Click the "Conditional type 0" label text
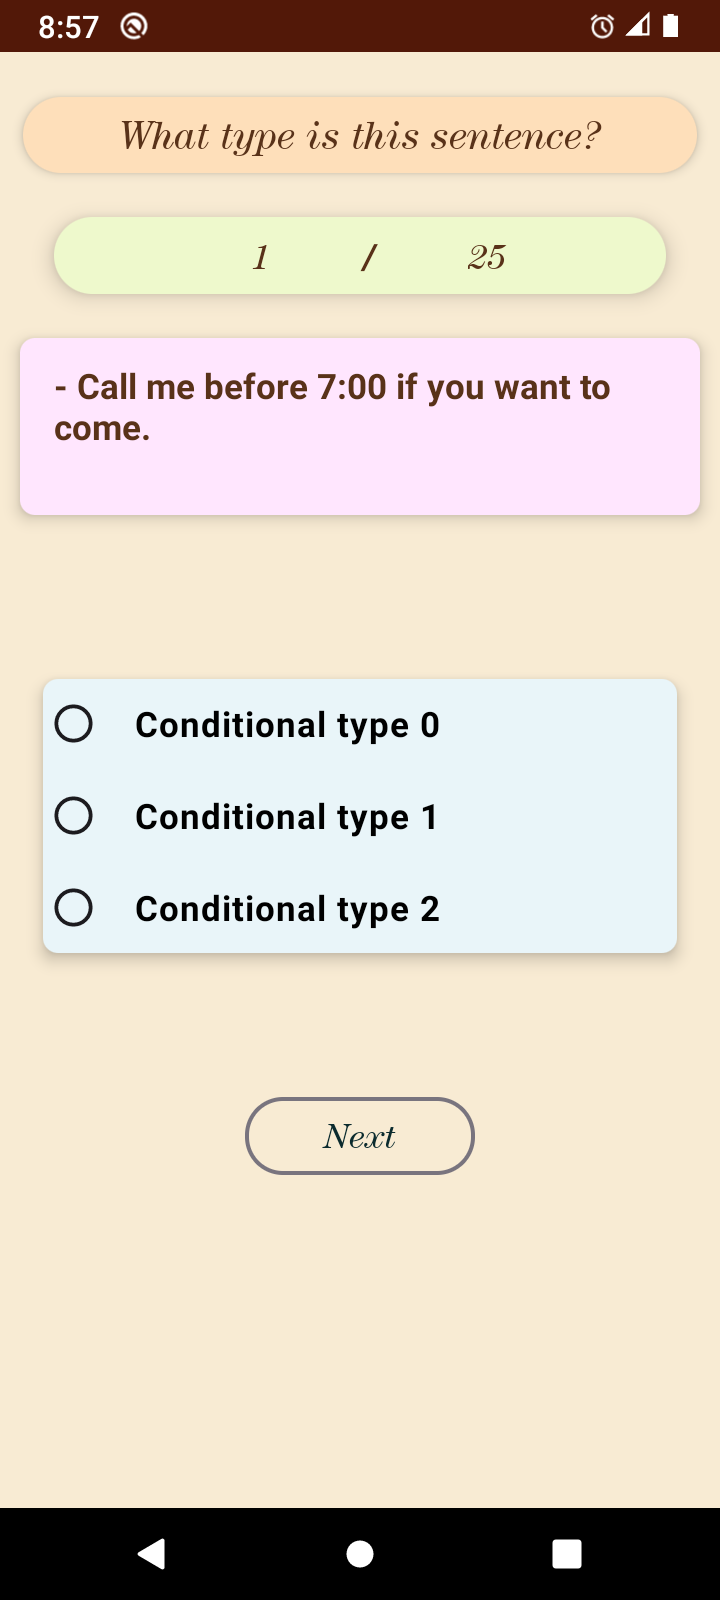Screen dimensions: 720x1600 287,725
